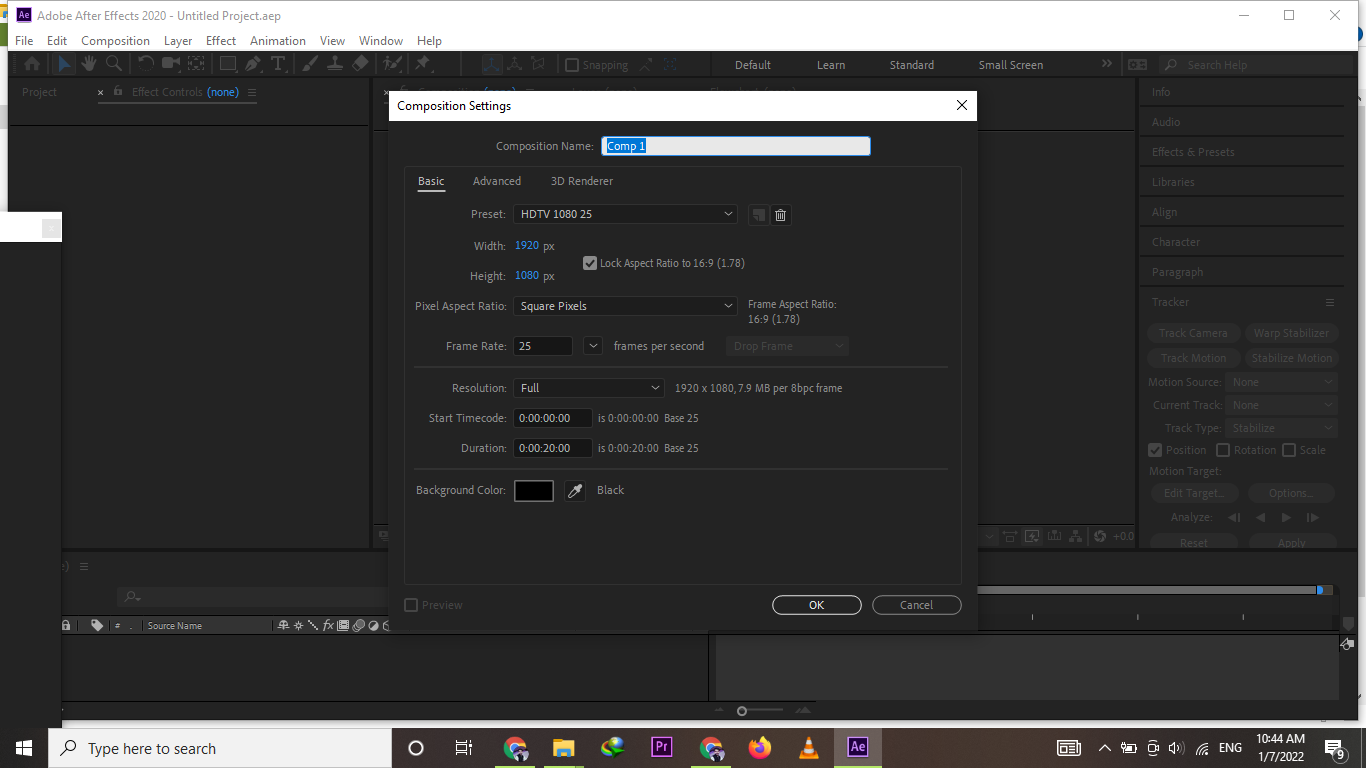This screenshot has width=1366, height=768.
Task: Pick background color with the eyedropper
Action: 575,490
